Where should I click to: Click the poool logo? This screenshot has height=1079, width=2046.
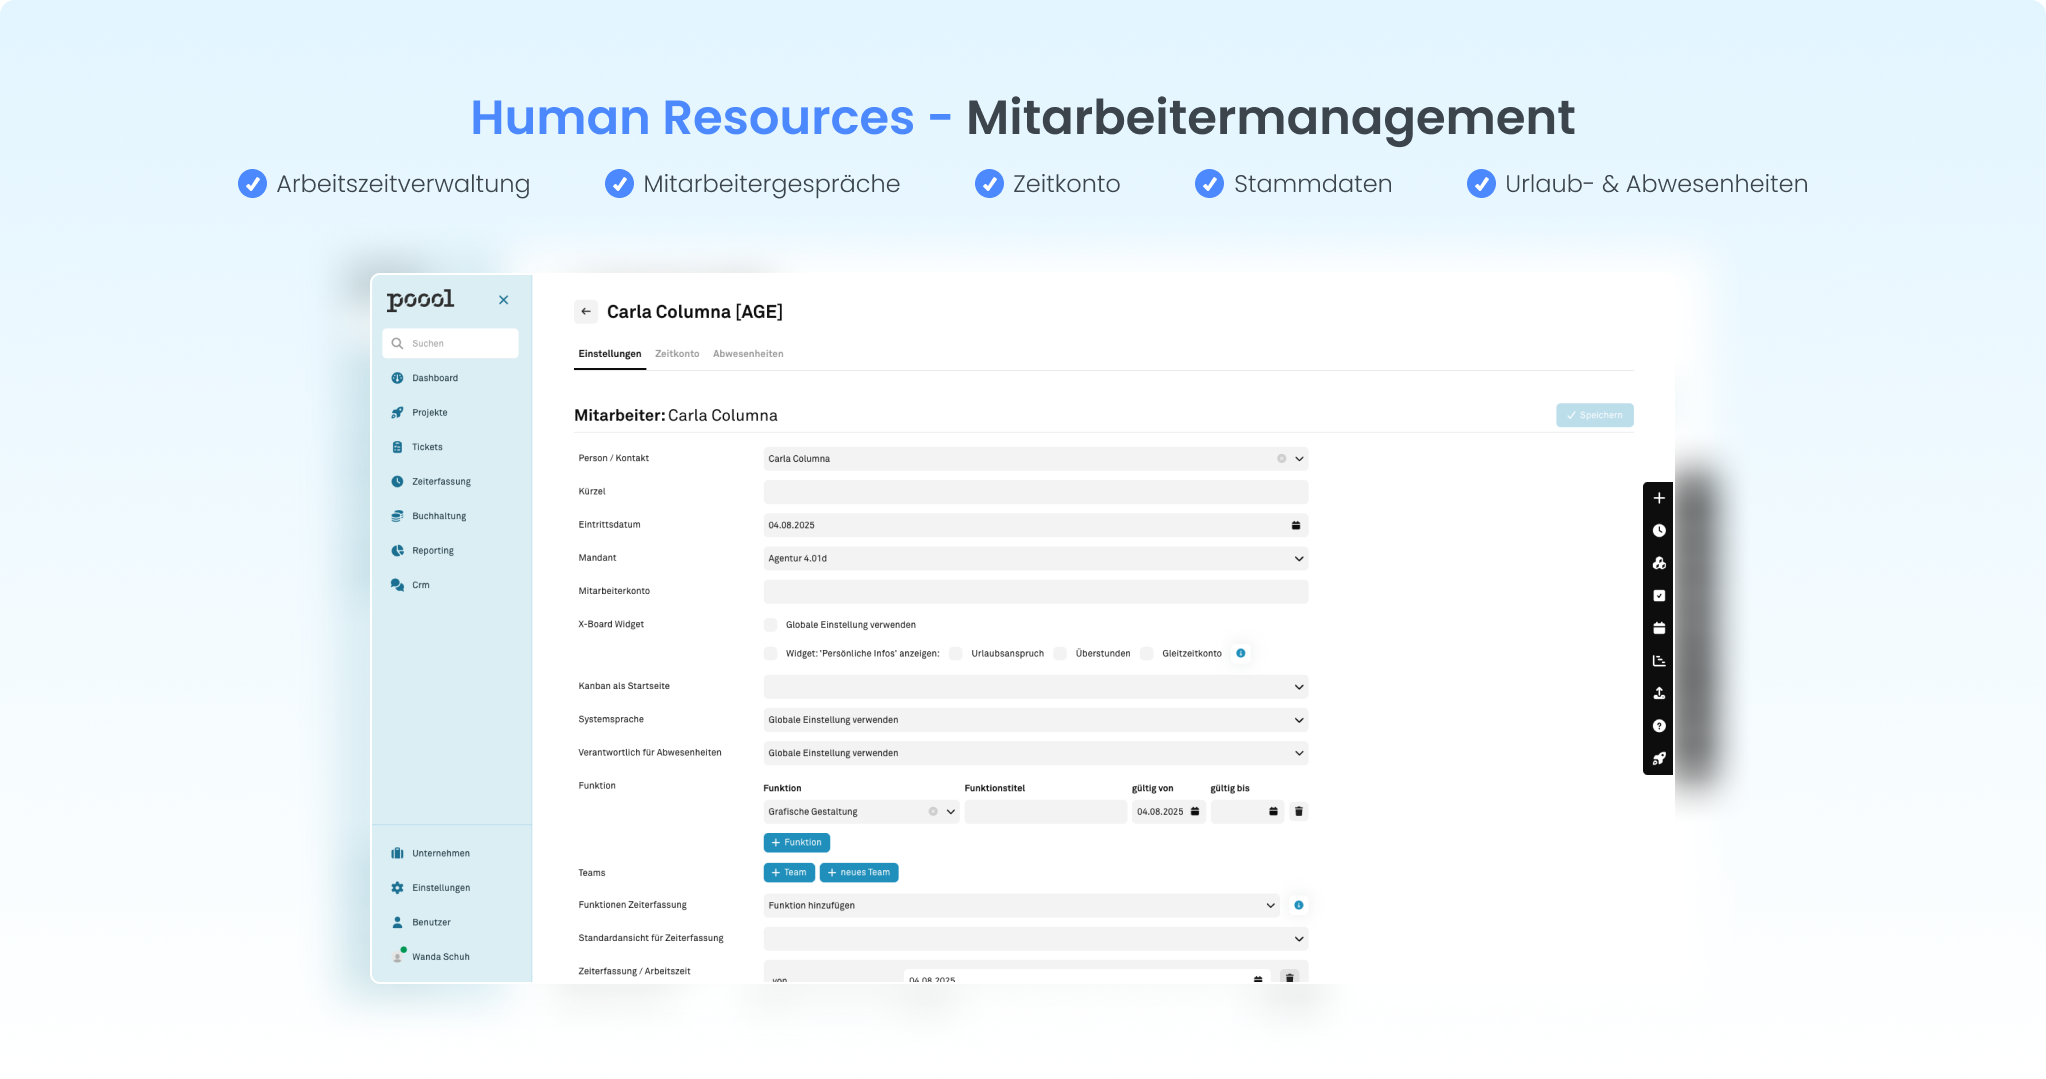click(x=420, y=300)
